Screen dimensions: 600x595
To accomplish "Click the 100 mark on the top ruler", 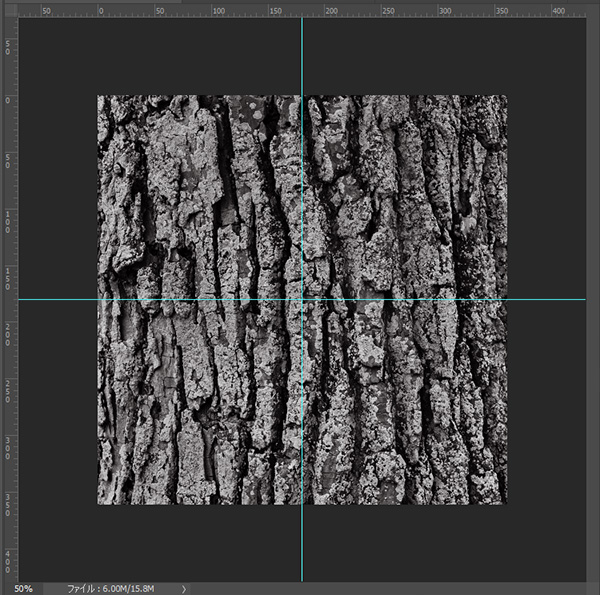I will (x=213, y=9).
